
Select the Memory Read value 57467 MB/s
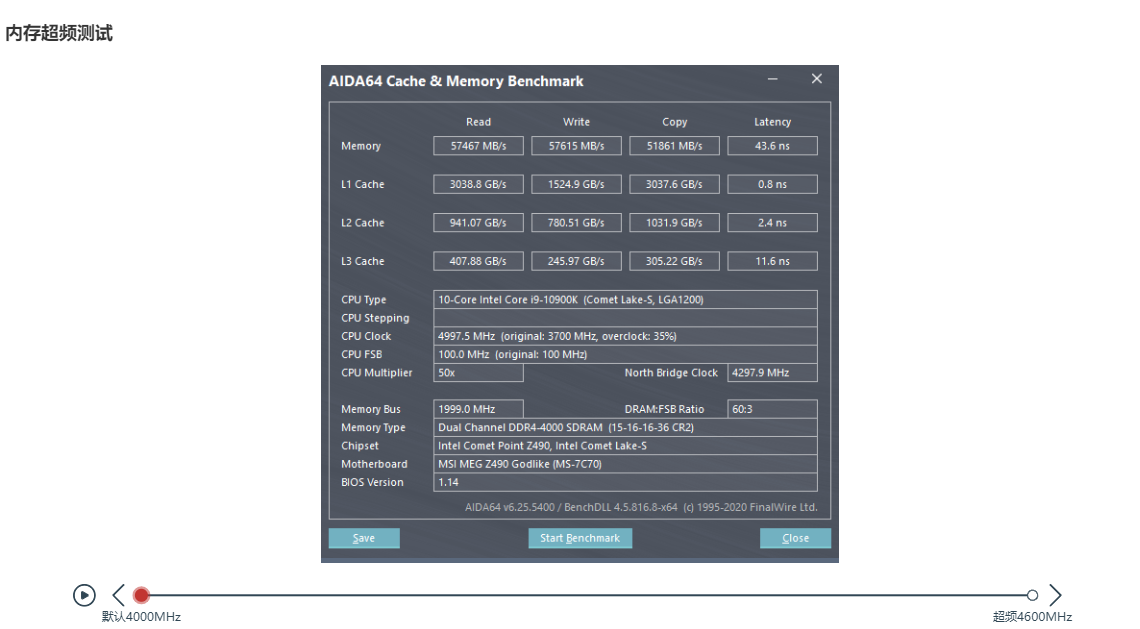478,146
